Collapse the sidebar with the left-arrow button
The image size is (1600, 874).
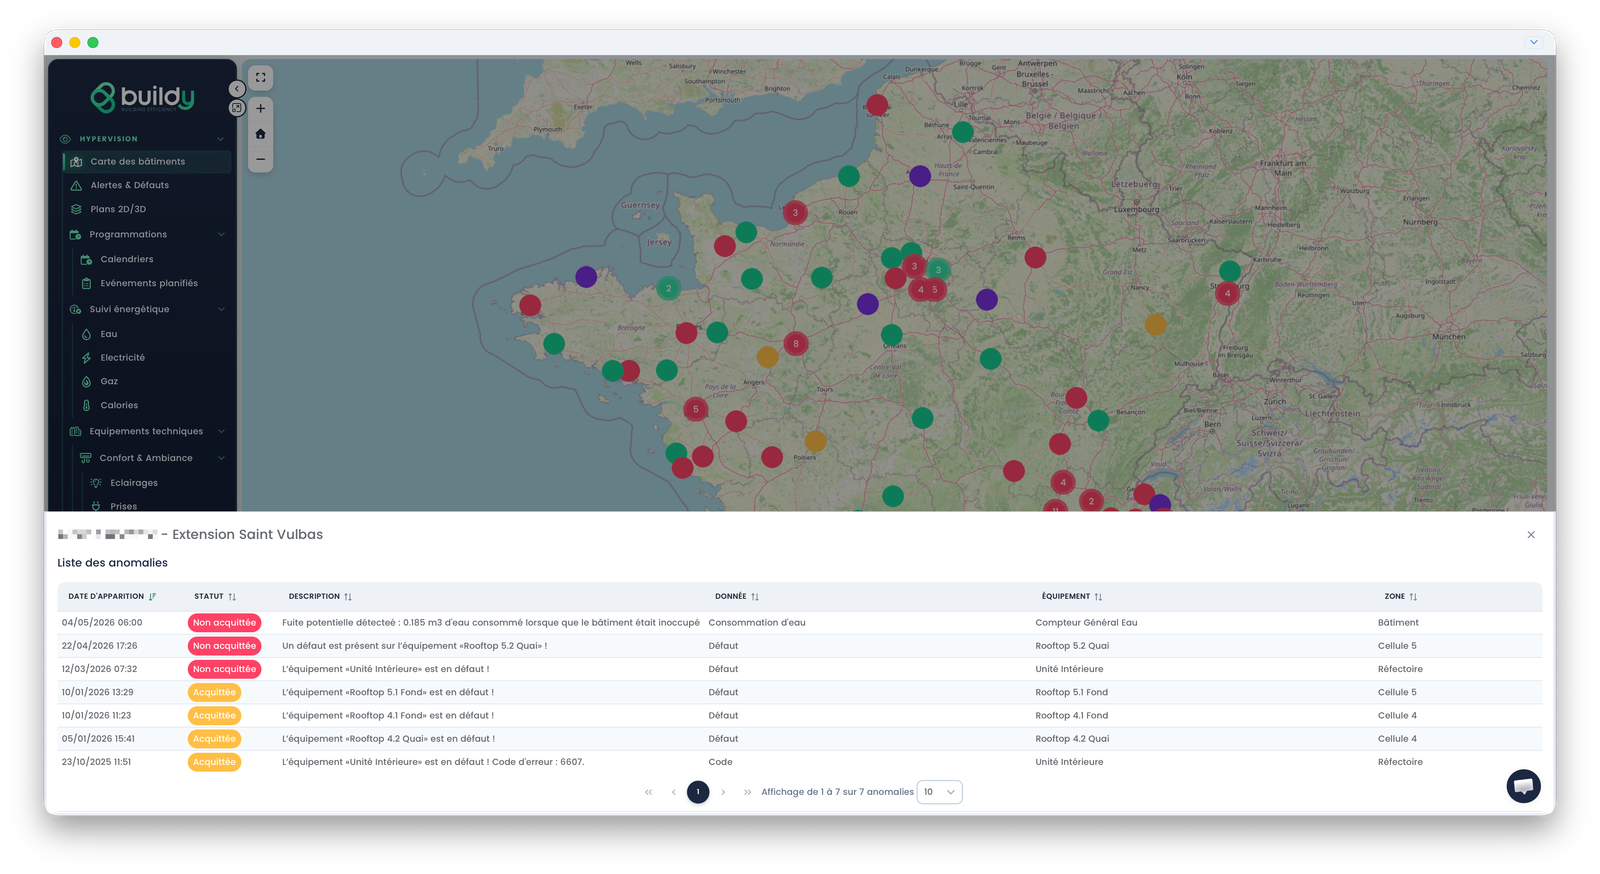coord(237,89)
